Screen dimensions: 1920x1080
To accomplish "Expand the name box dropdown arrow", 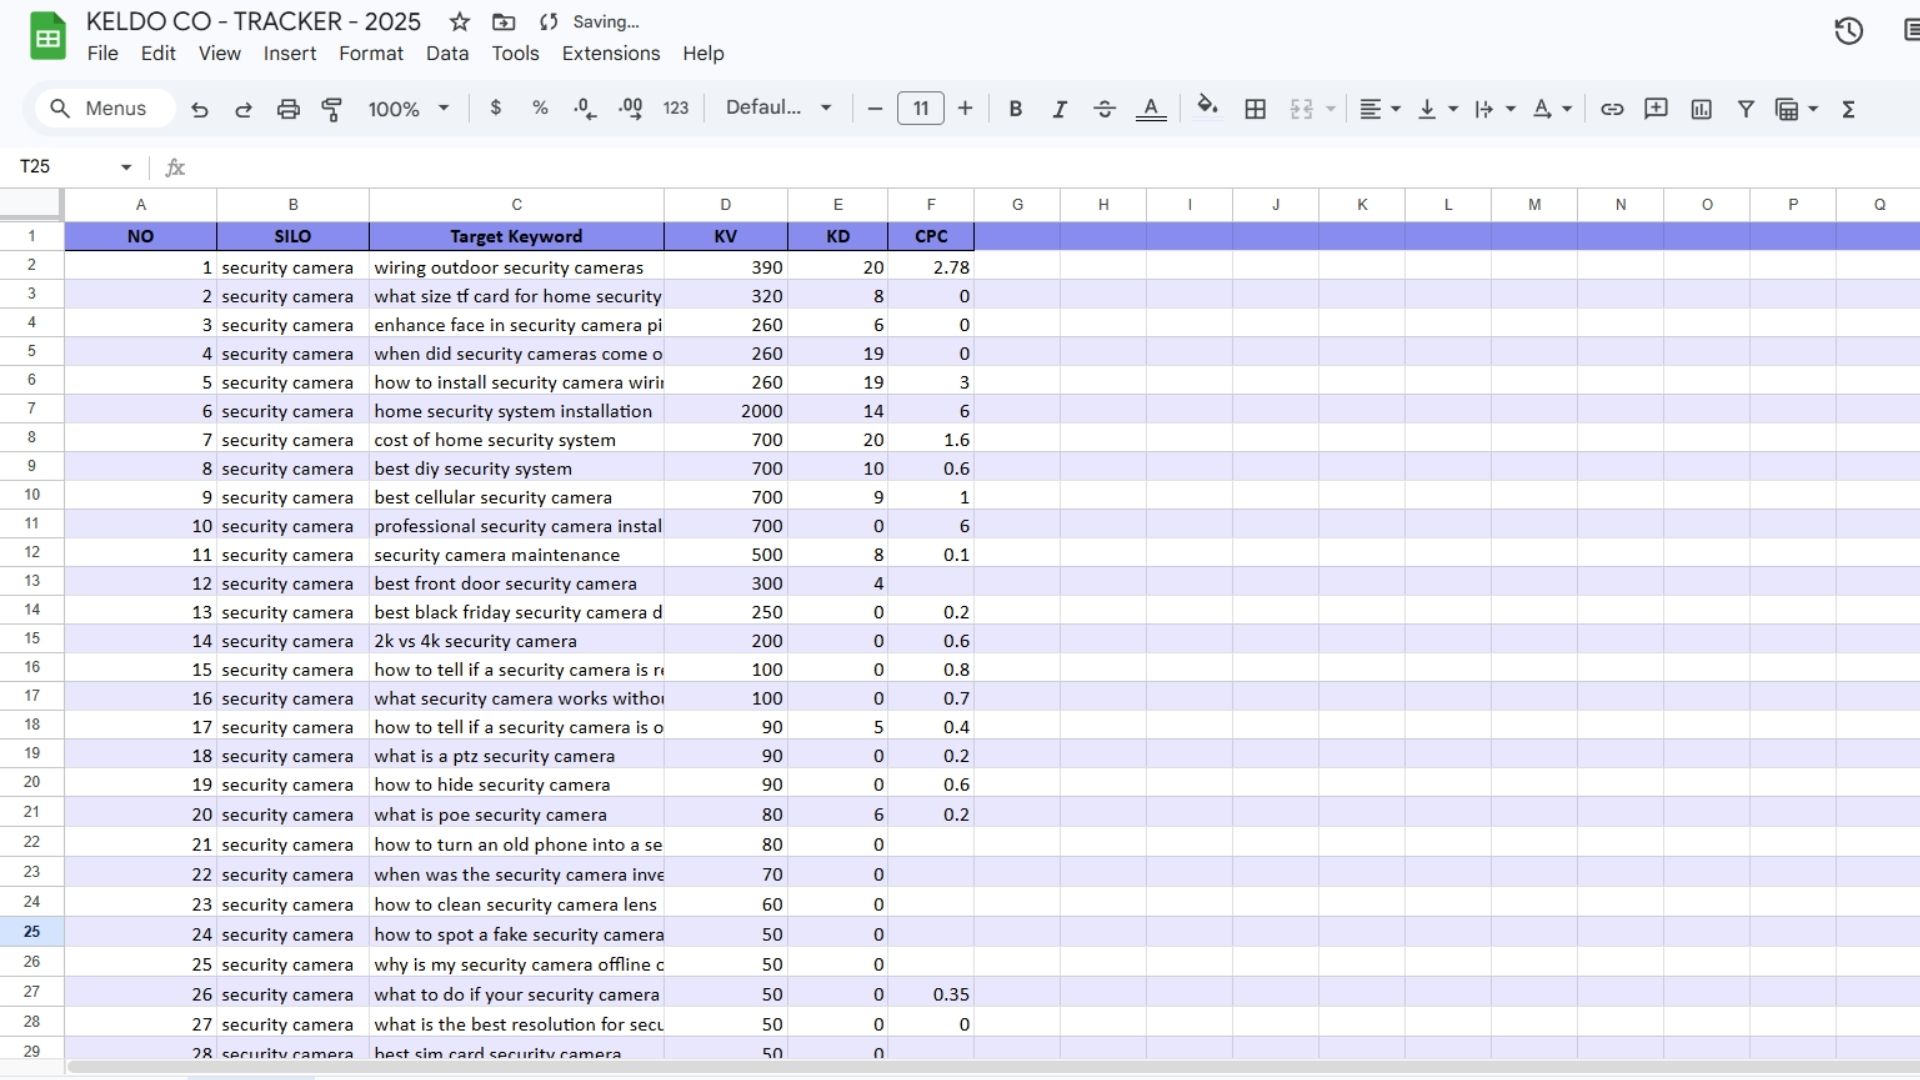I will 126,167.
